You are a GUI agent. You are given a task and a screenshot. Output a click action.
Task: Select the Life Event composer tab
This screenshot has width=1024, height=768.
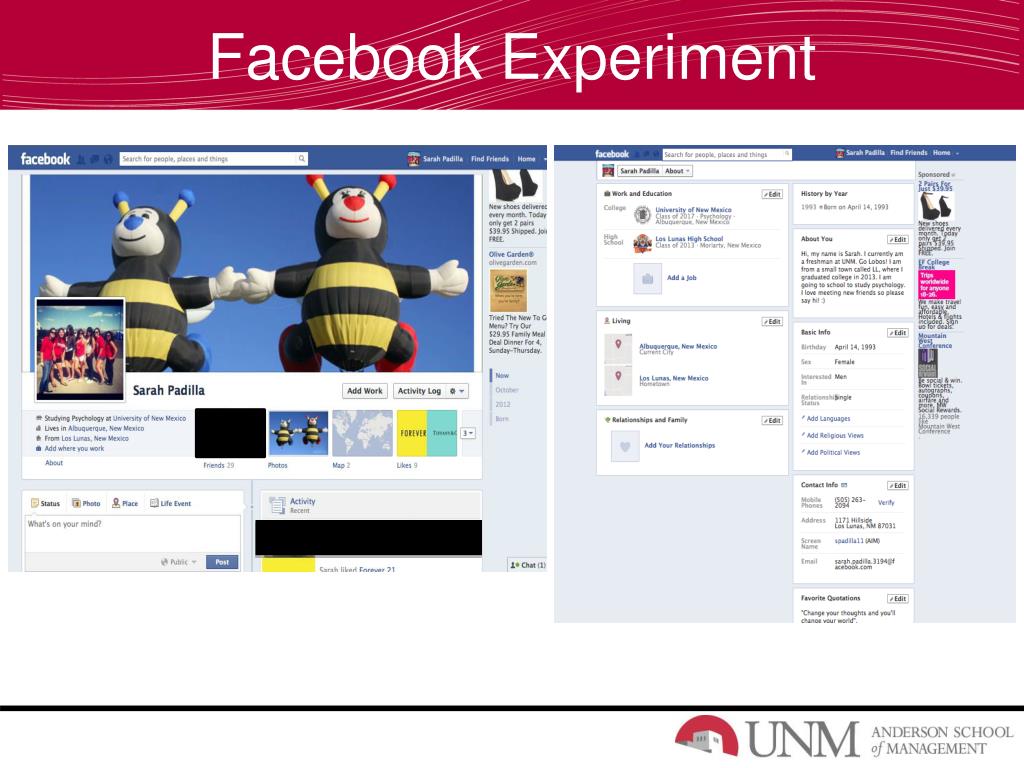coord(170,504)
